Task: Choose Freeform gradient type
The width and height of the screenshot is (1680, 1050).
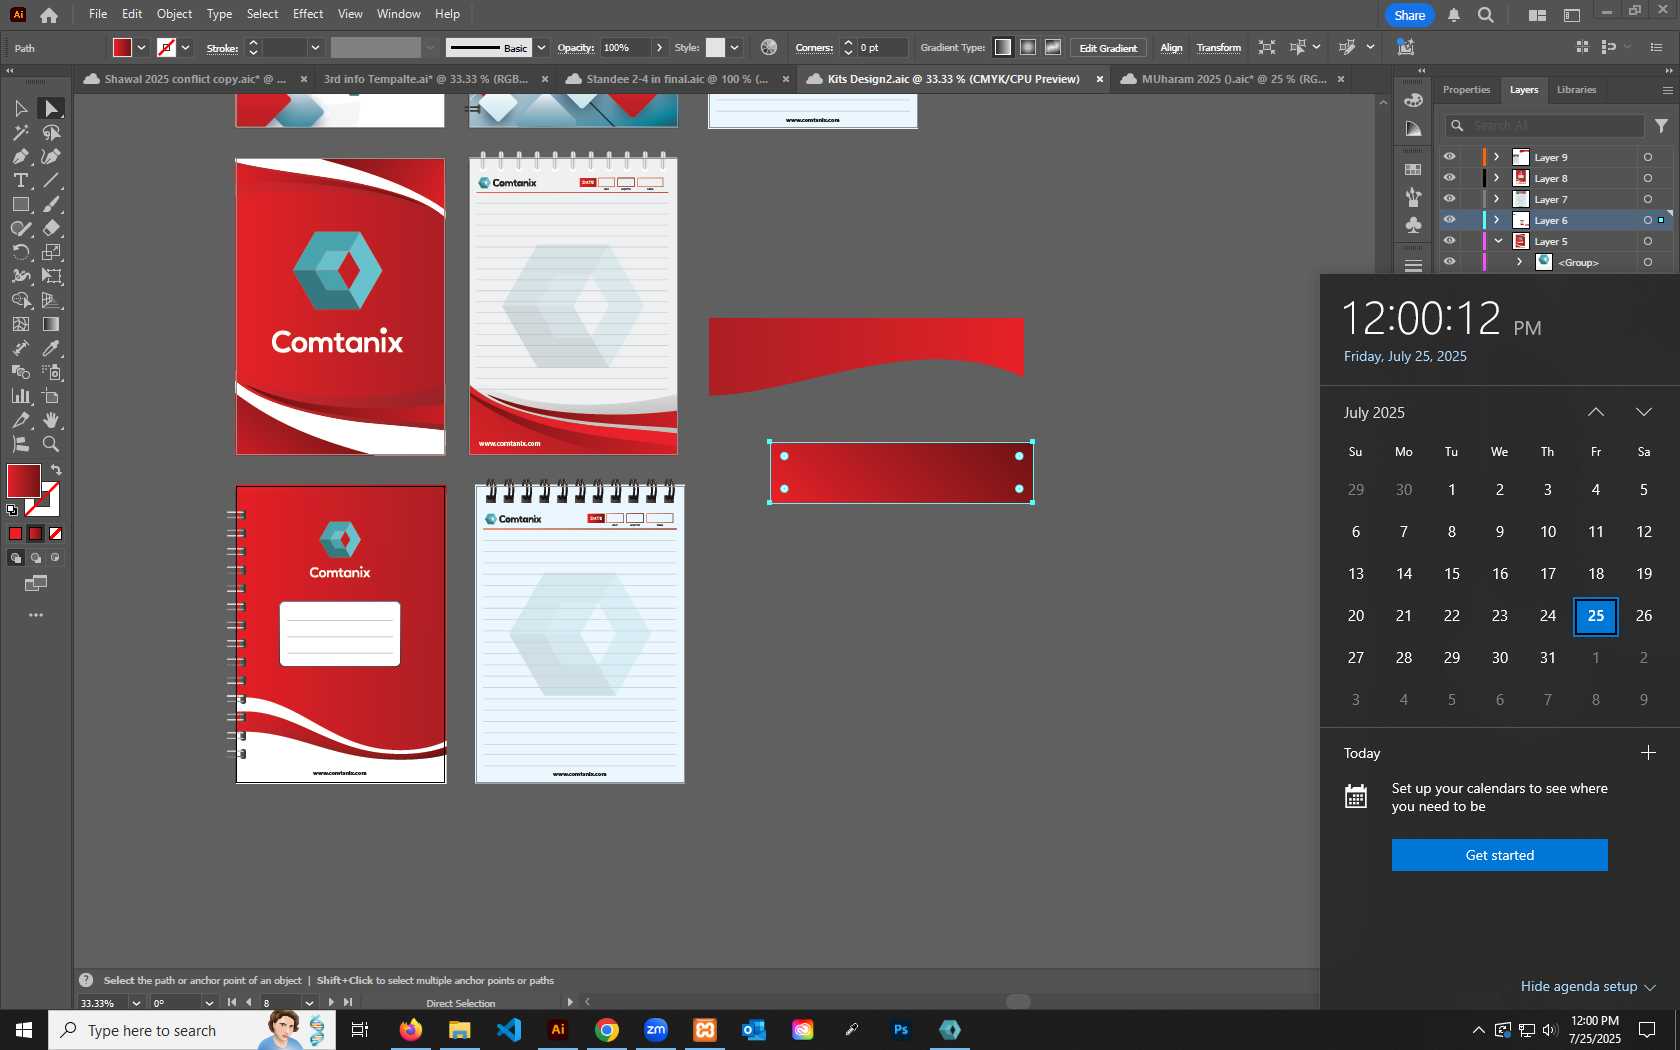Action: [1053, 47]
